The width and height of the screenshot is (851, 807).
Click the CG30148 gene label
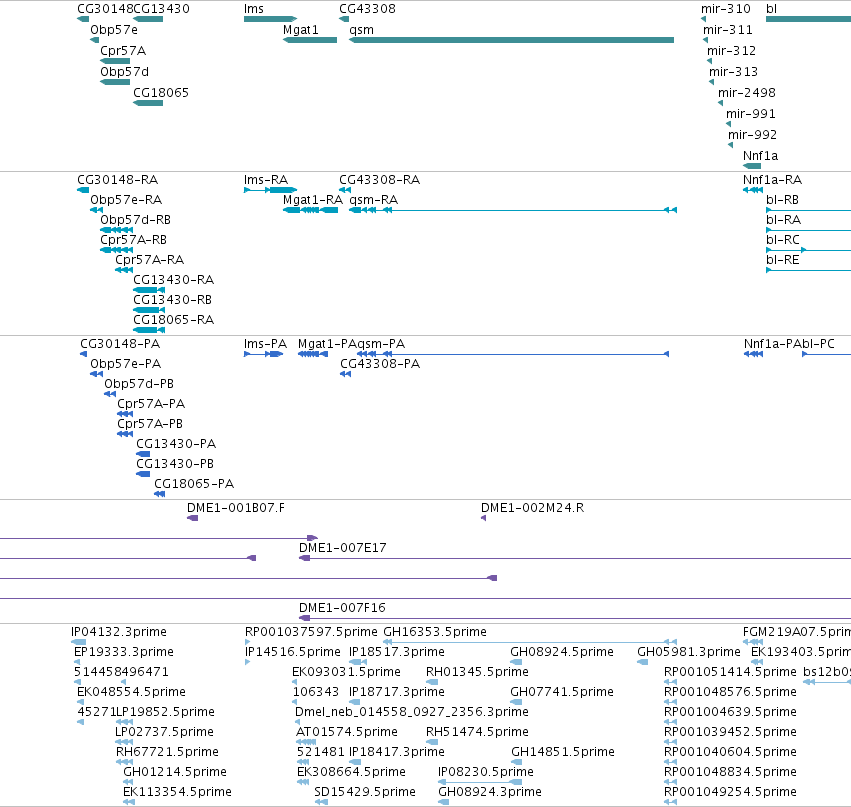(x=105, y=9)
